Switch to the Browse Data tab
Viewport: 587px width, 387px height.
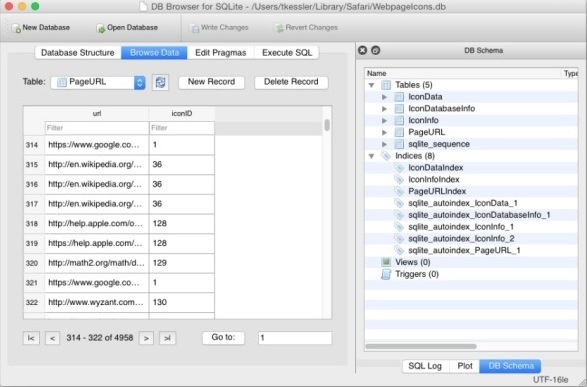click(154, 53)
